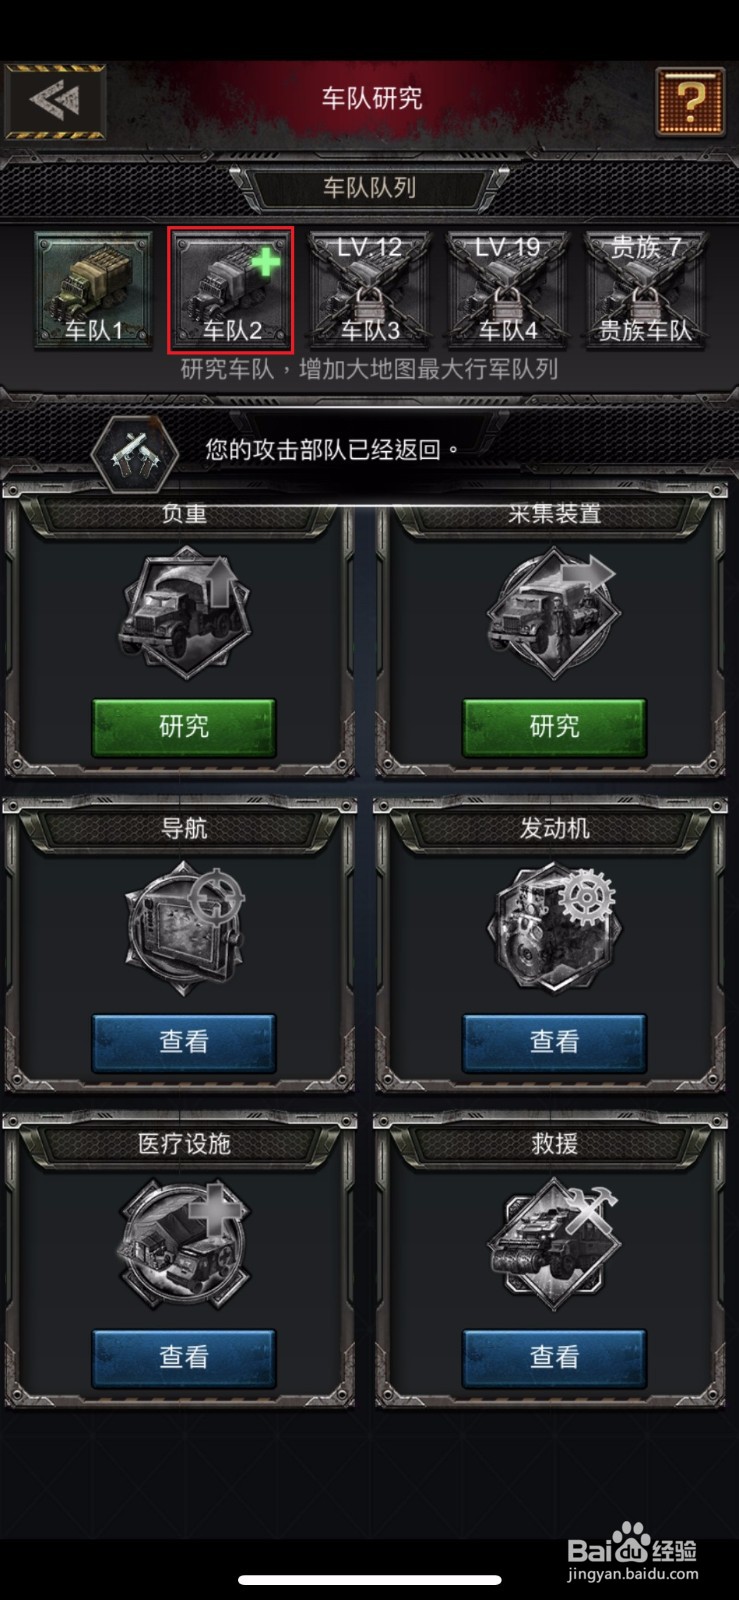The height and width of the screenshot is (1600, 739).
Task: Tap 查看 button under 导航
Action: pos(184,1043)
